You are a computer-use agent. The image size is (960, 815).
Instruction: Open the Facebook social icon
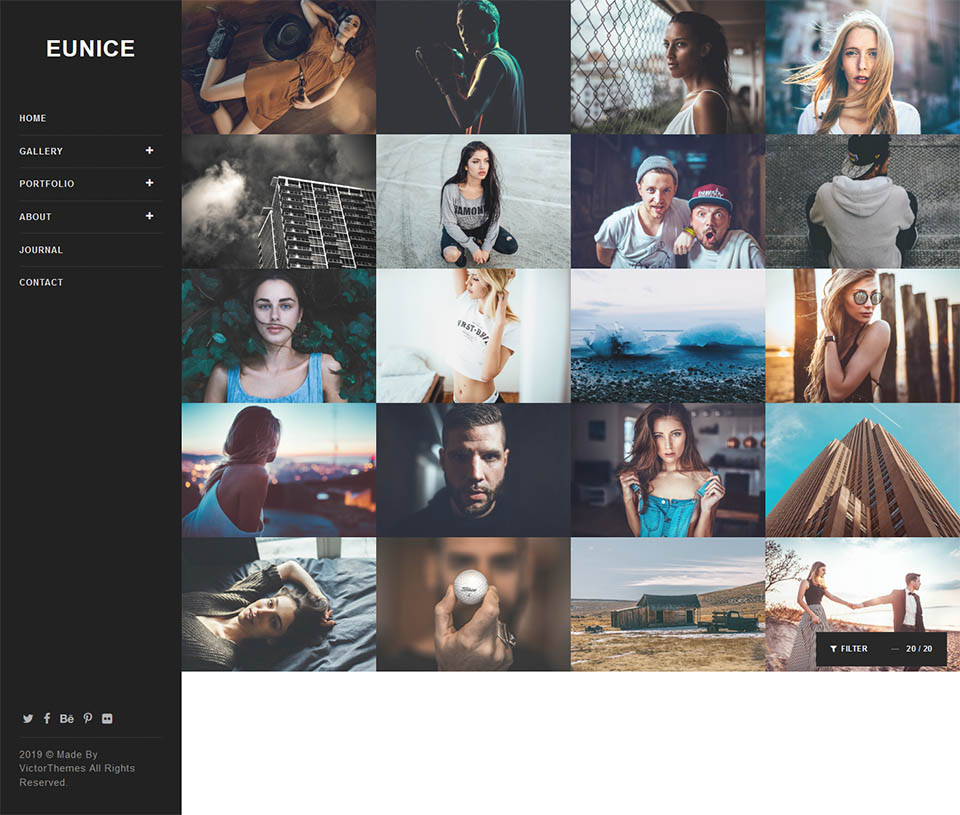point(47,719)
